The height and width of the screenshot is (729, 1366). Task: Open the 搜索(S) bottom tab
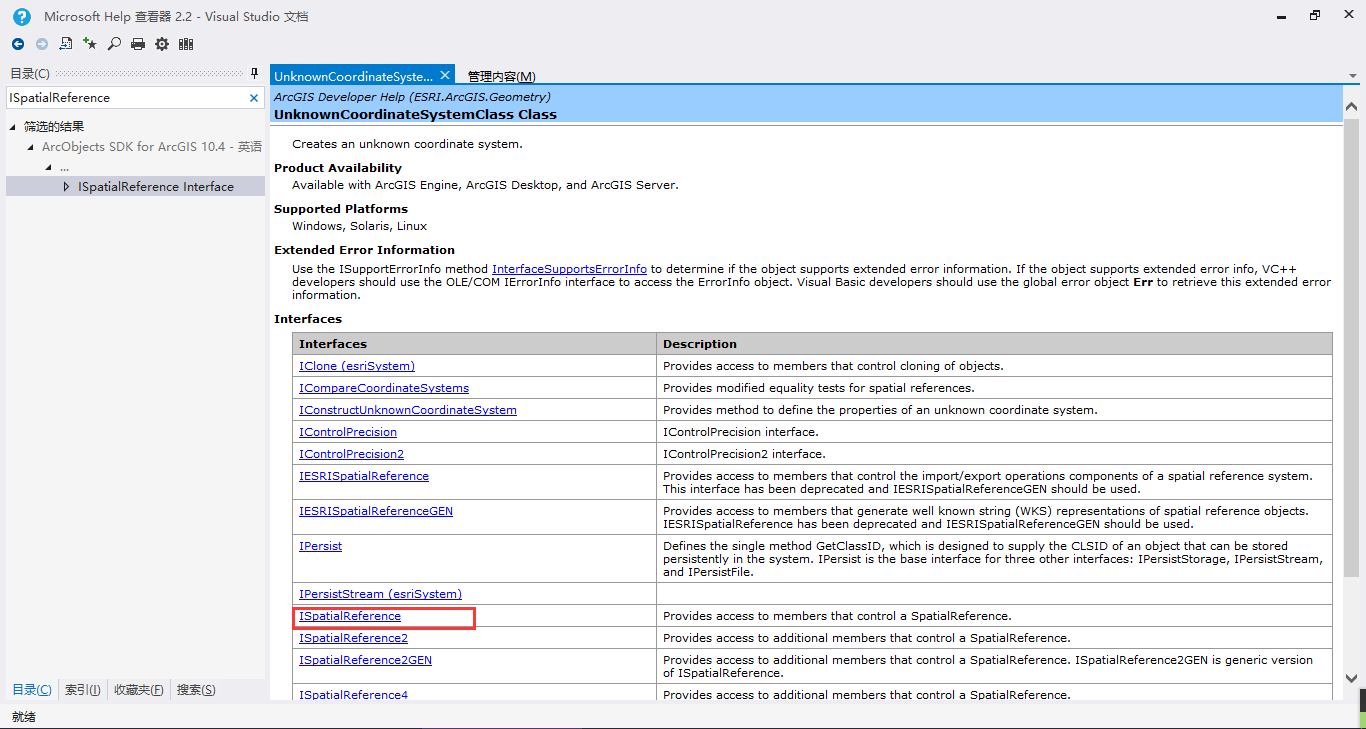coord(196,690)
